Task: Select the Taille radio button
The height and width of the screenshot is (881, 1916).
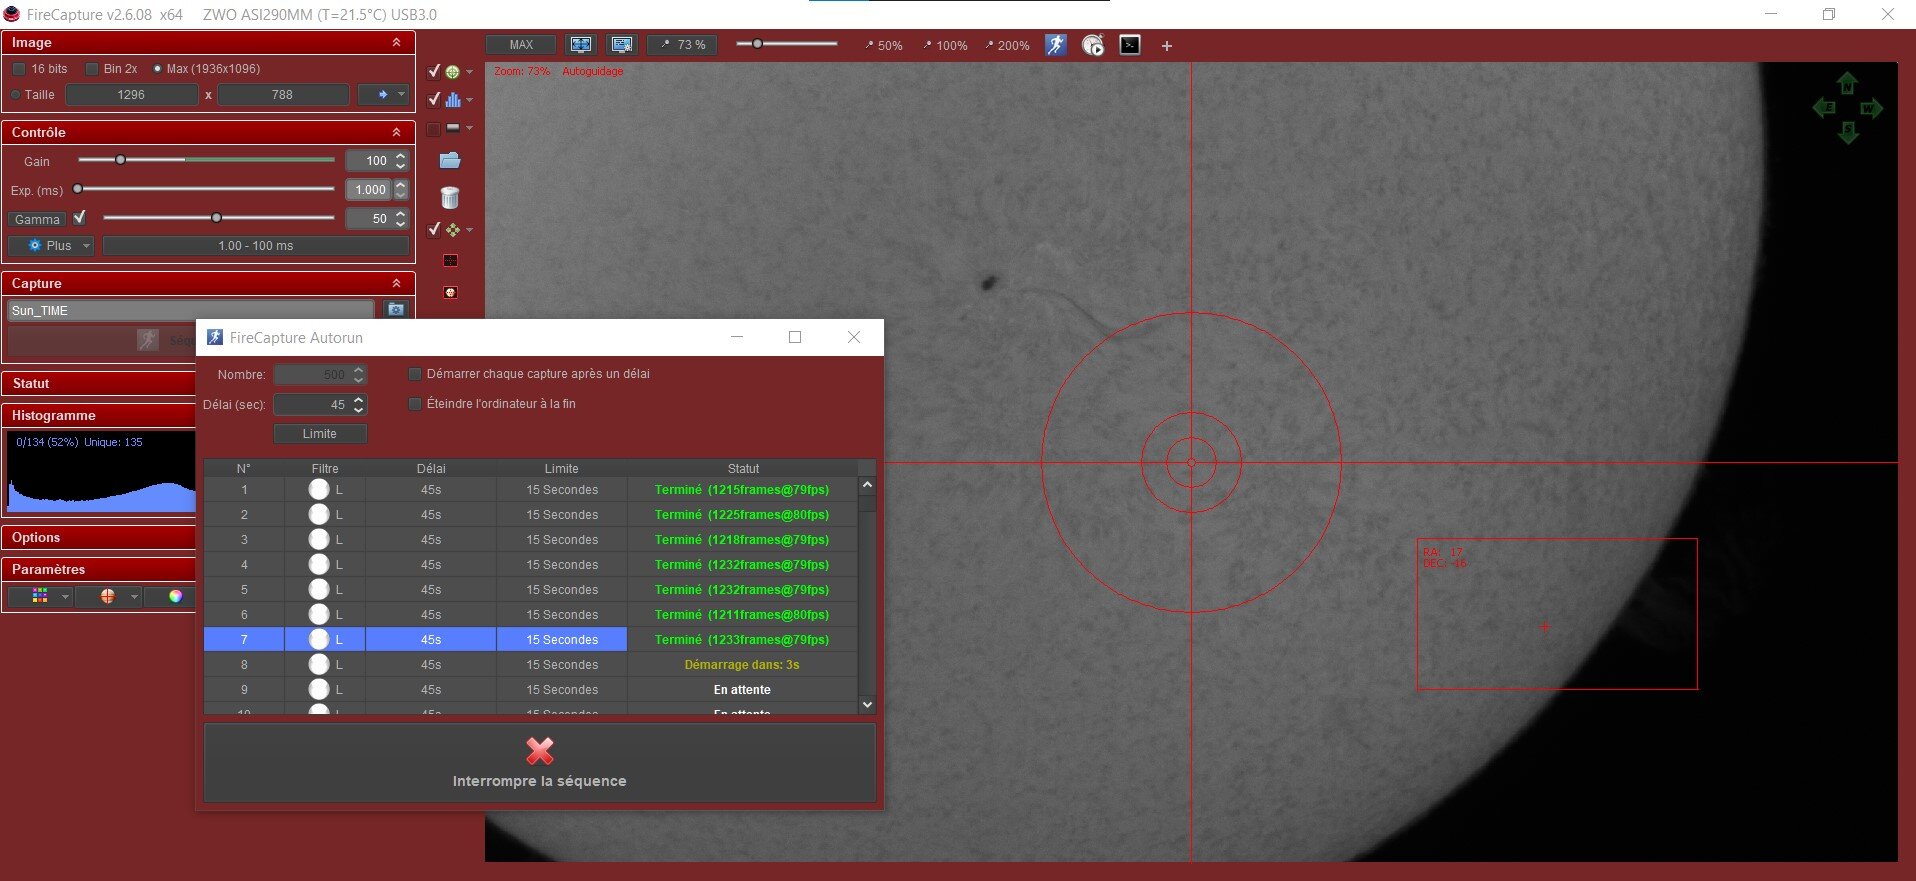Action: (15, 95)
